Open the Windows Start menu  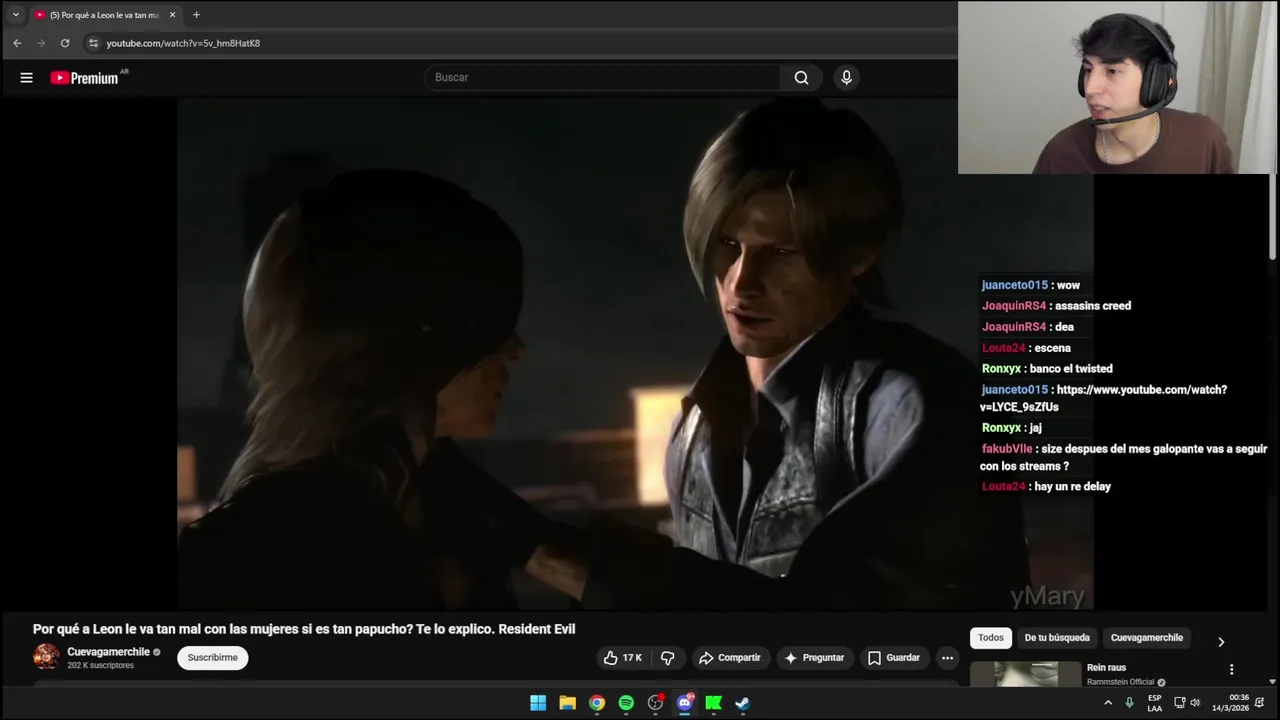pyautogui.click(x=538, y=703)
